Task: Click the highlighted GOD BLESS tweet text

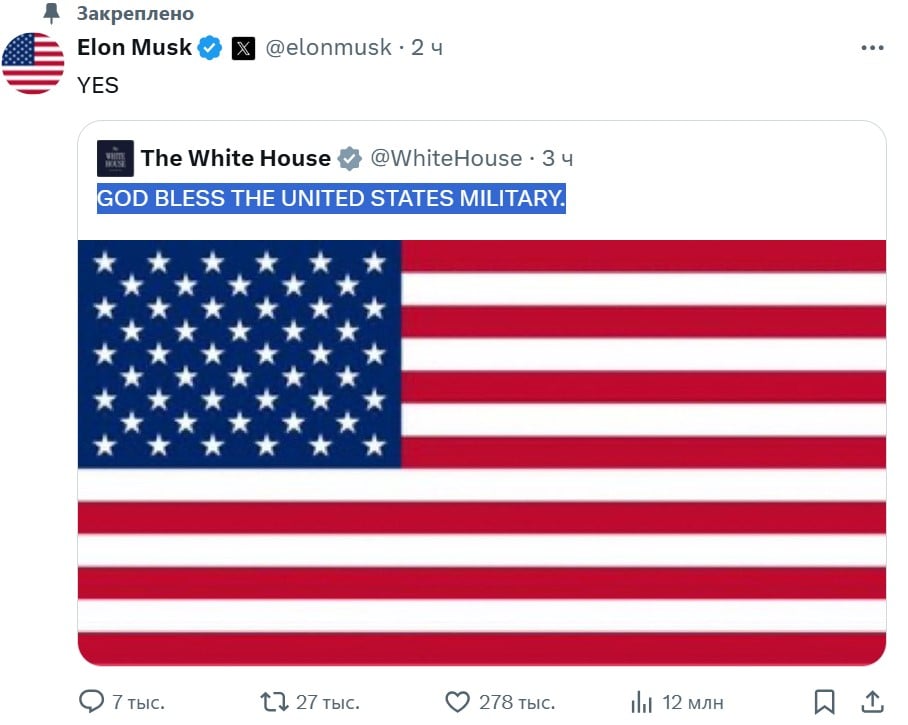Action: [331, 198]
